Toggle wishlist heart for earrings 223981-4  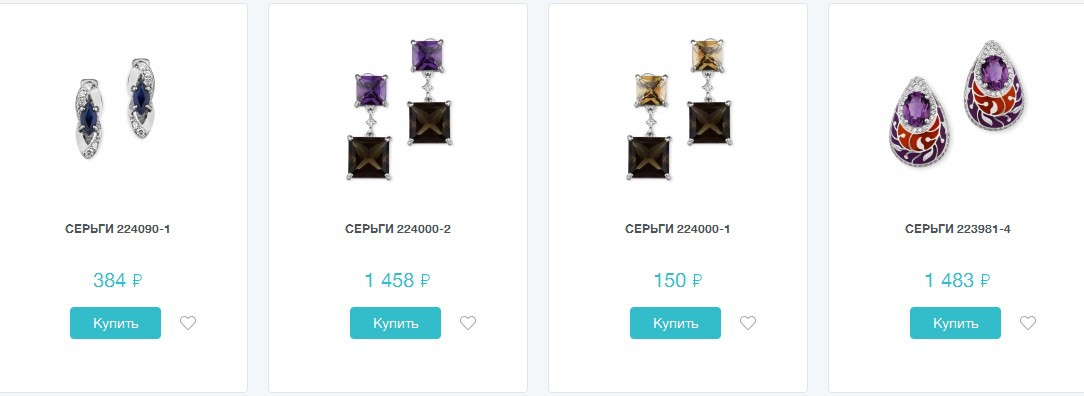tap(1028, 323)
